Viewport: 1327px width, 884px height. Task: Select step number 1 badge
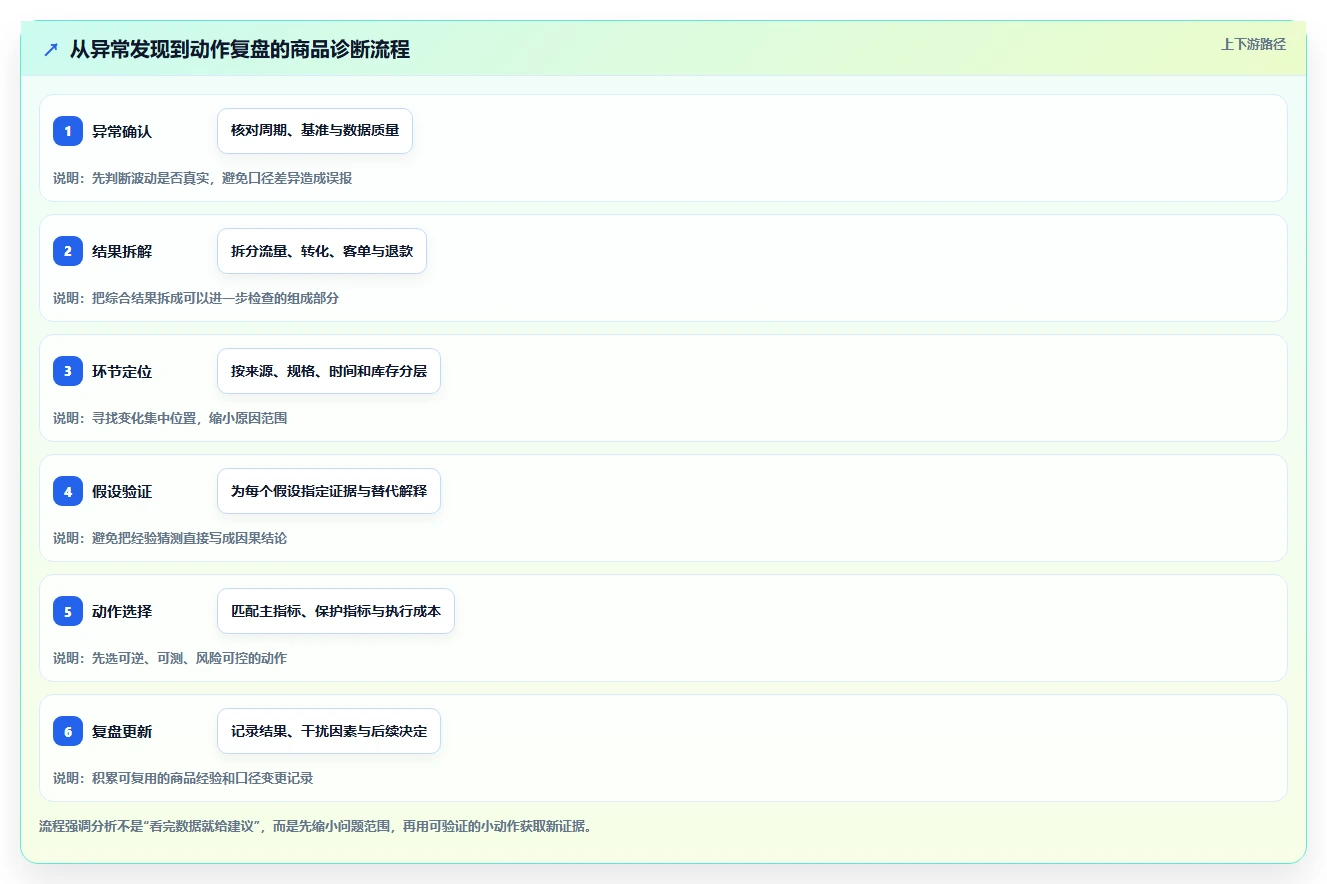click(x=68, y=131)
